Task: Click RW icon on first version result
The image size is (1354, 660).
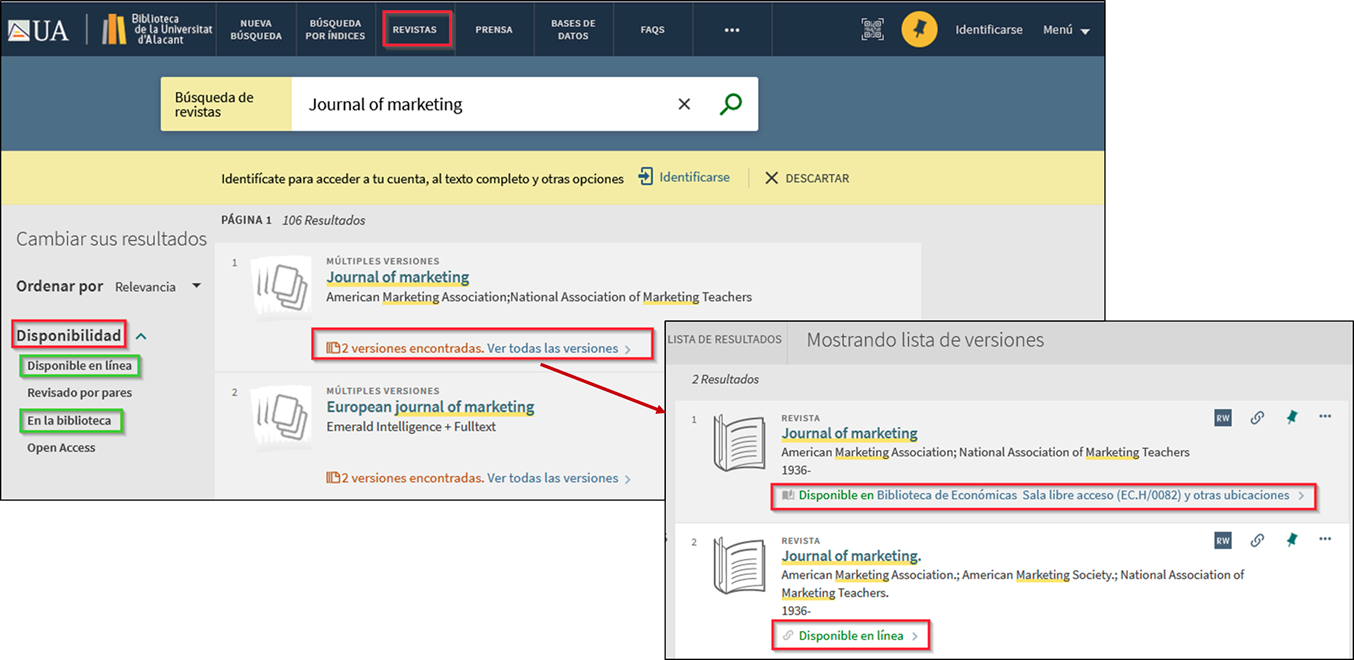Action: pyautogui.click(x=1223, y=418)
